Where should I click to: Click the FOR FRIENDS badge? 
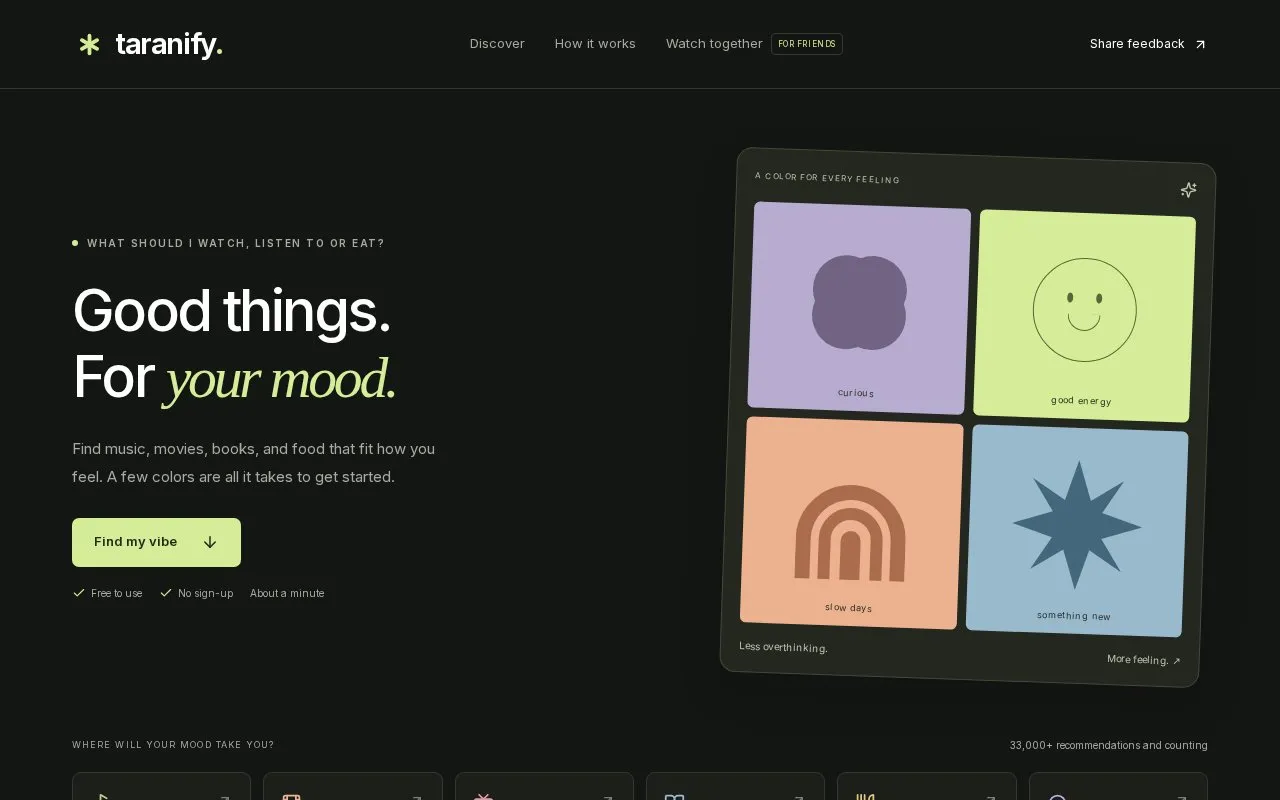coord(807,44)
